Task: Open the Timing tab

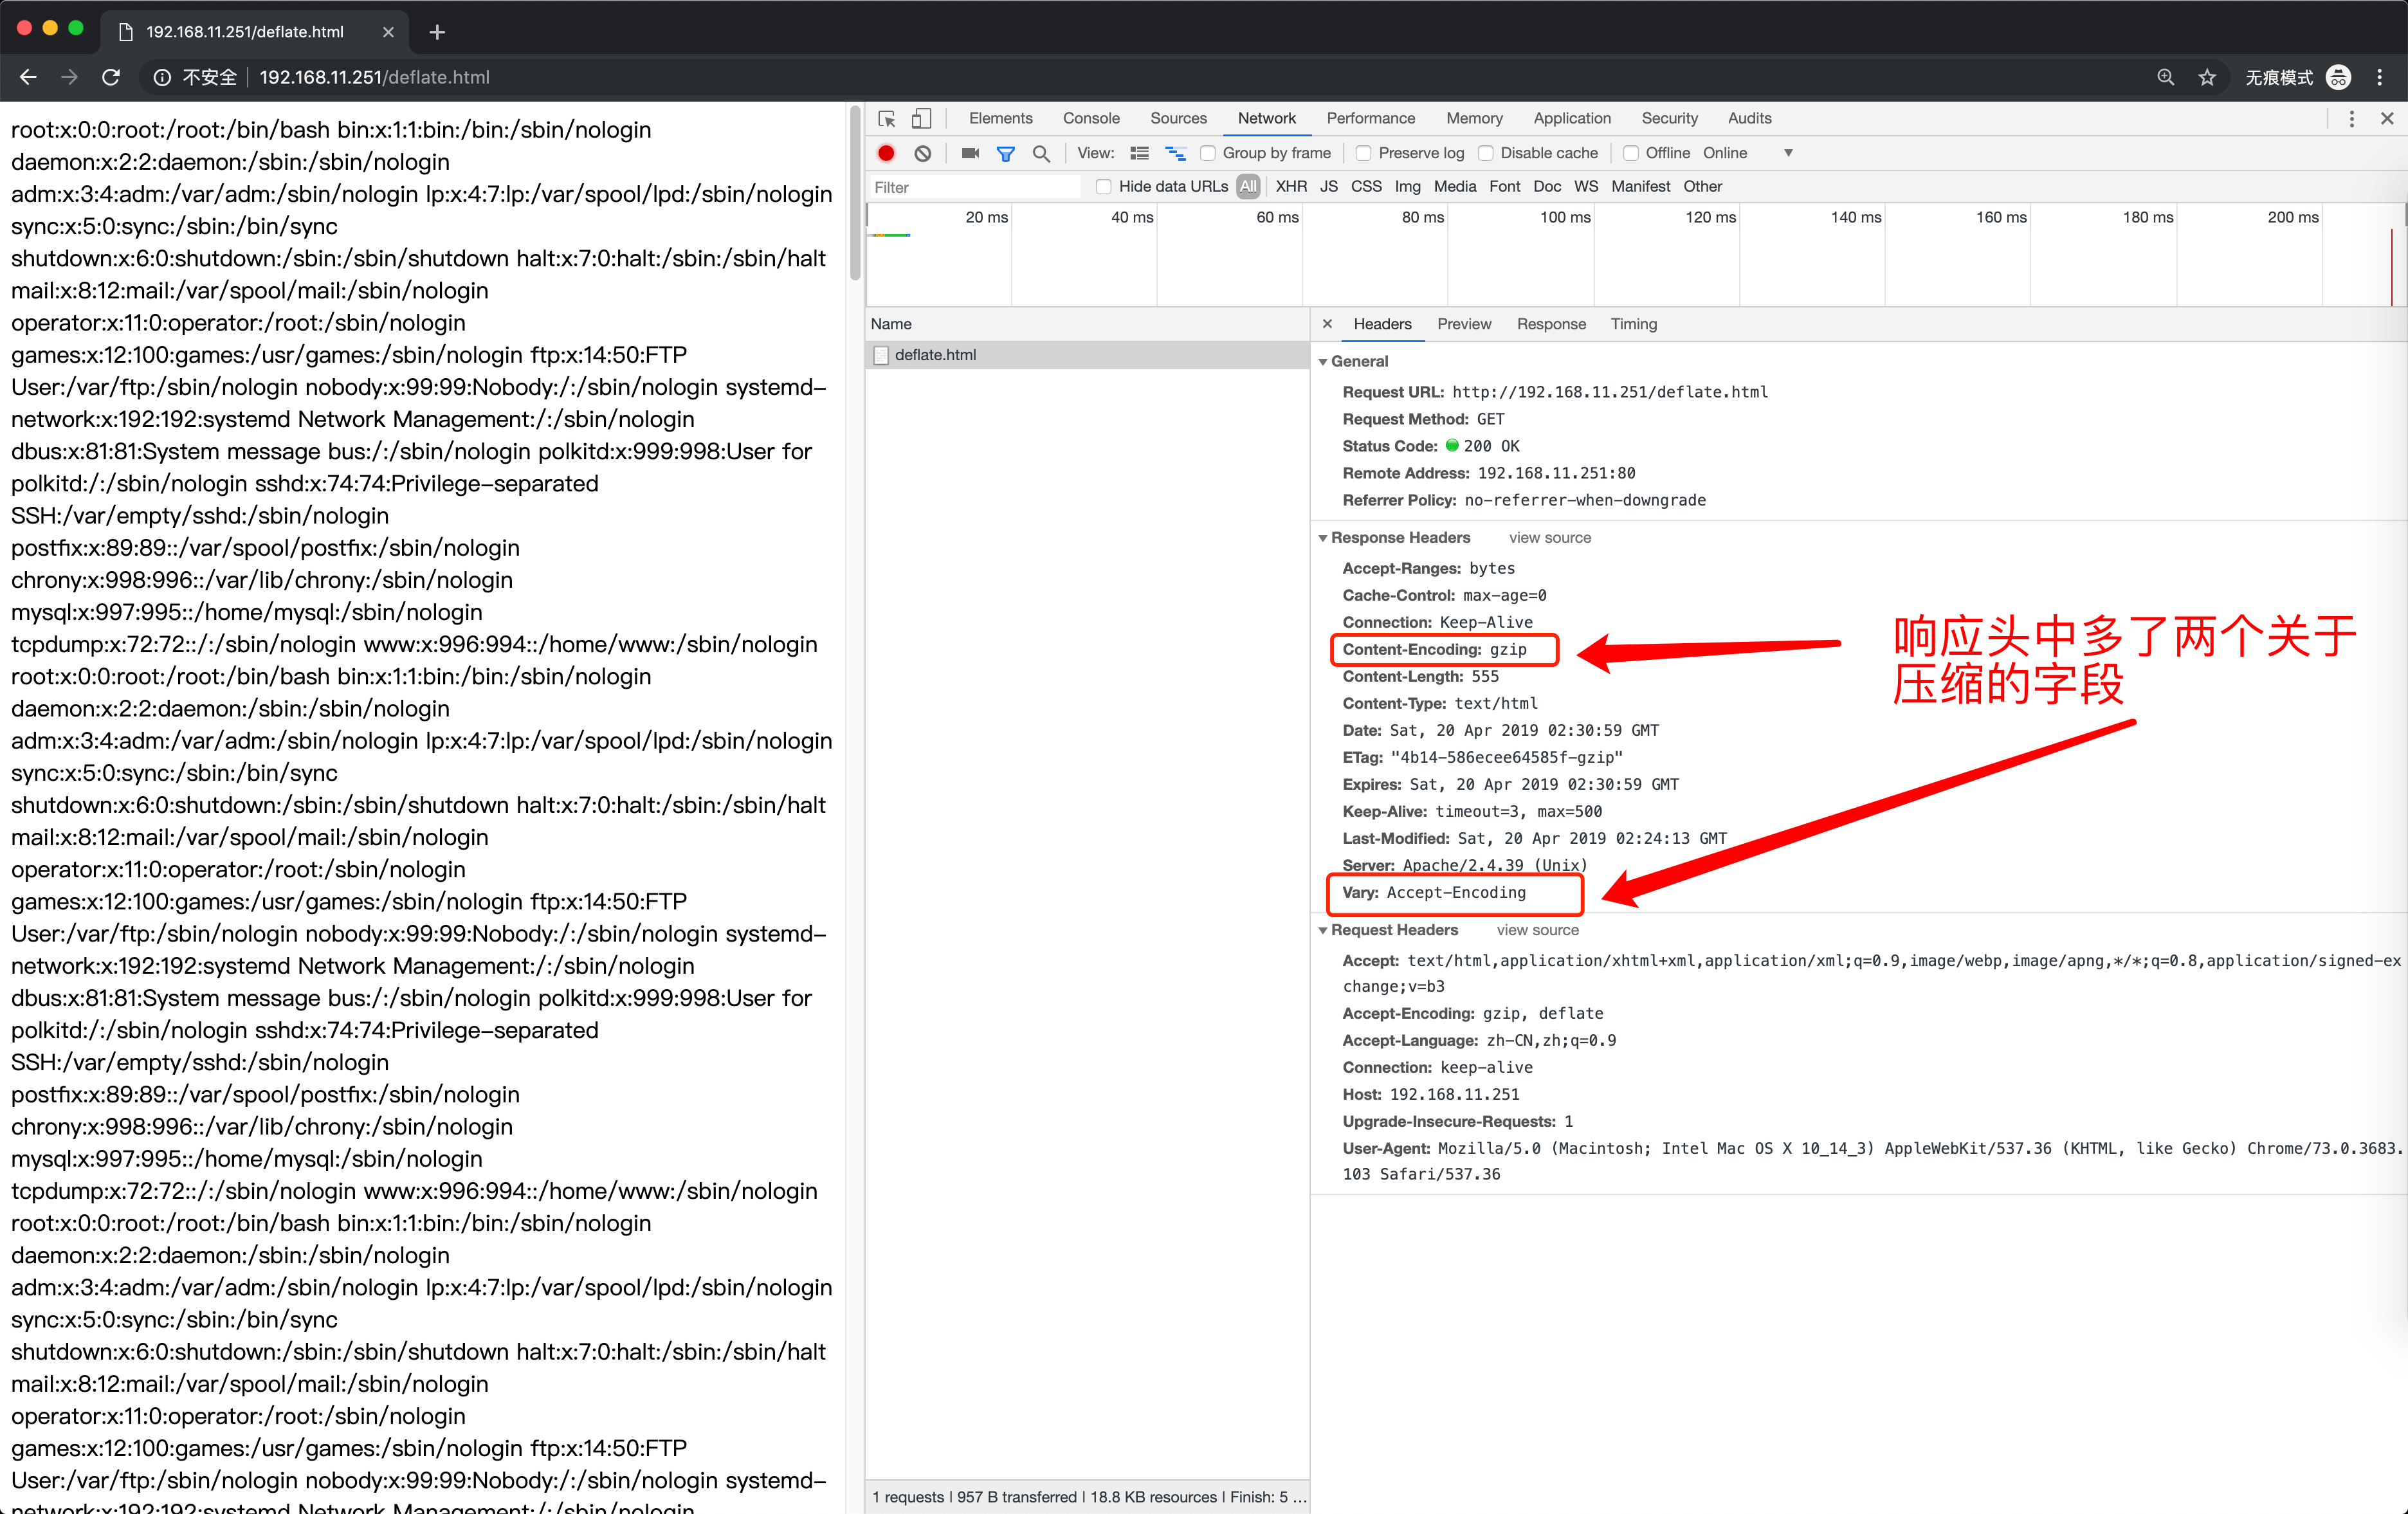Action: pos(1633,324)
